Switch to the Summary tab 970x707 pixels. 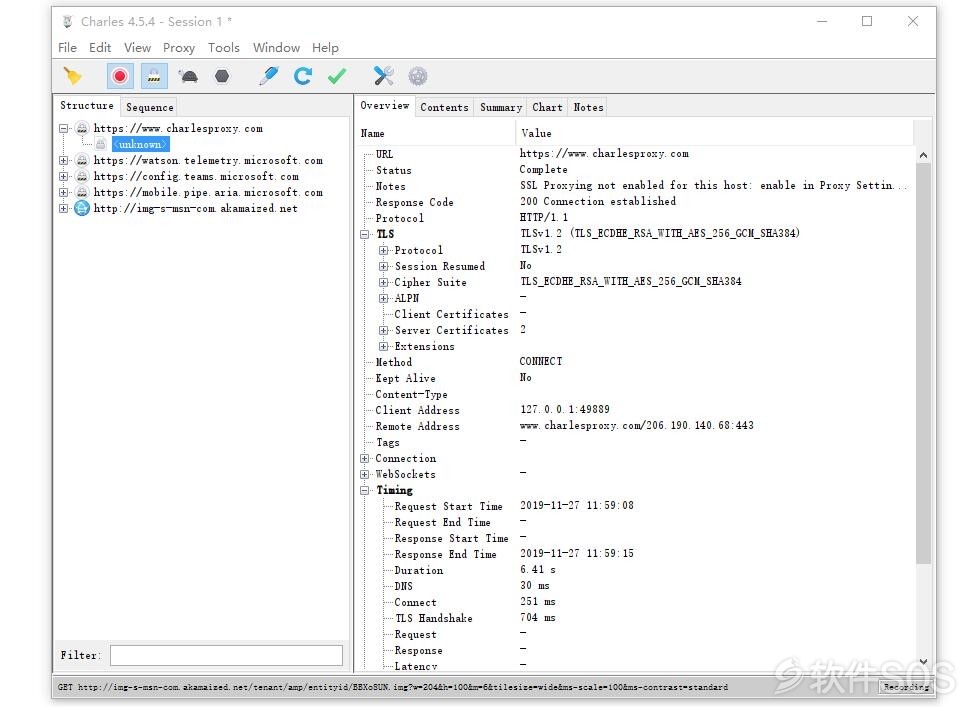[501, 107]
